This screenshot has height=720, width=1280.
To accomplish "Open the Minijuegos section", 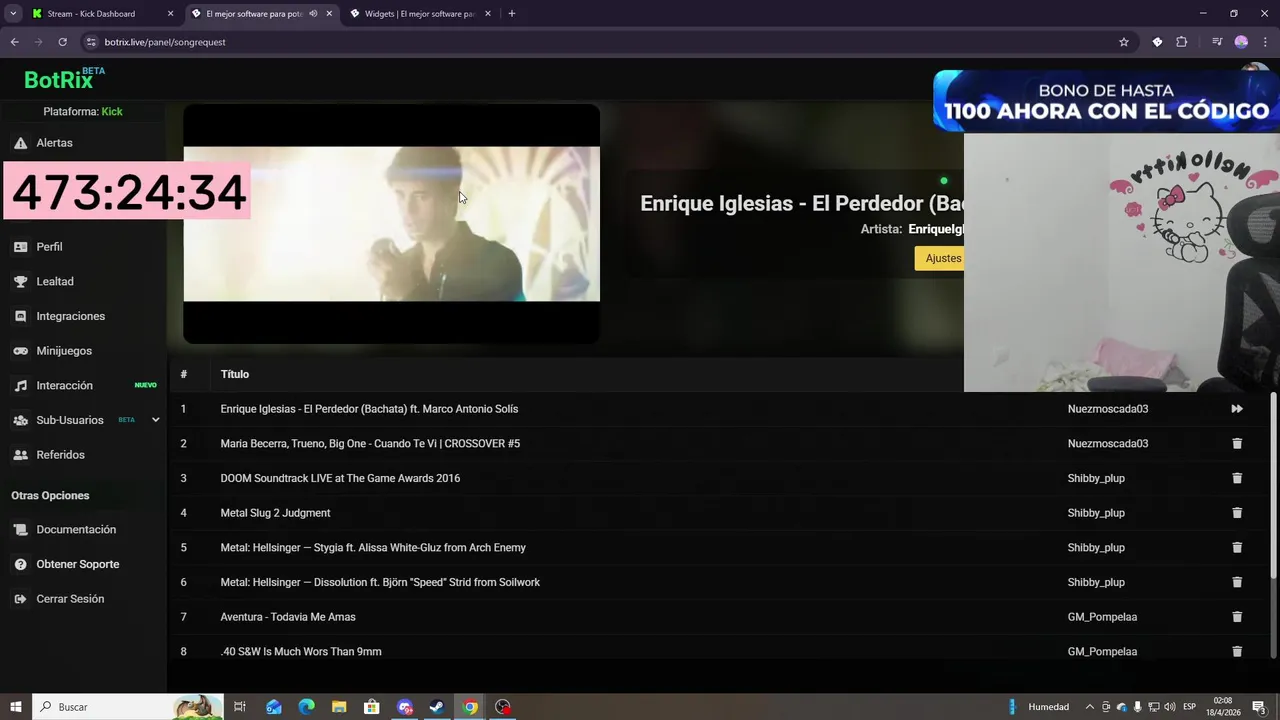I will [64, 351].
